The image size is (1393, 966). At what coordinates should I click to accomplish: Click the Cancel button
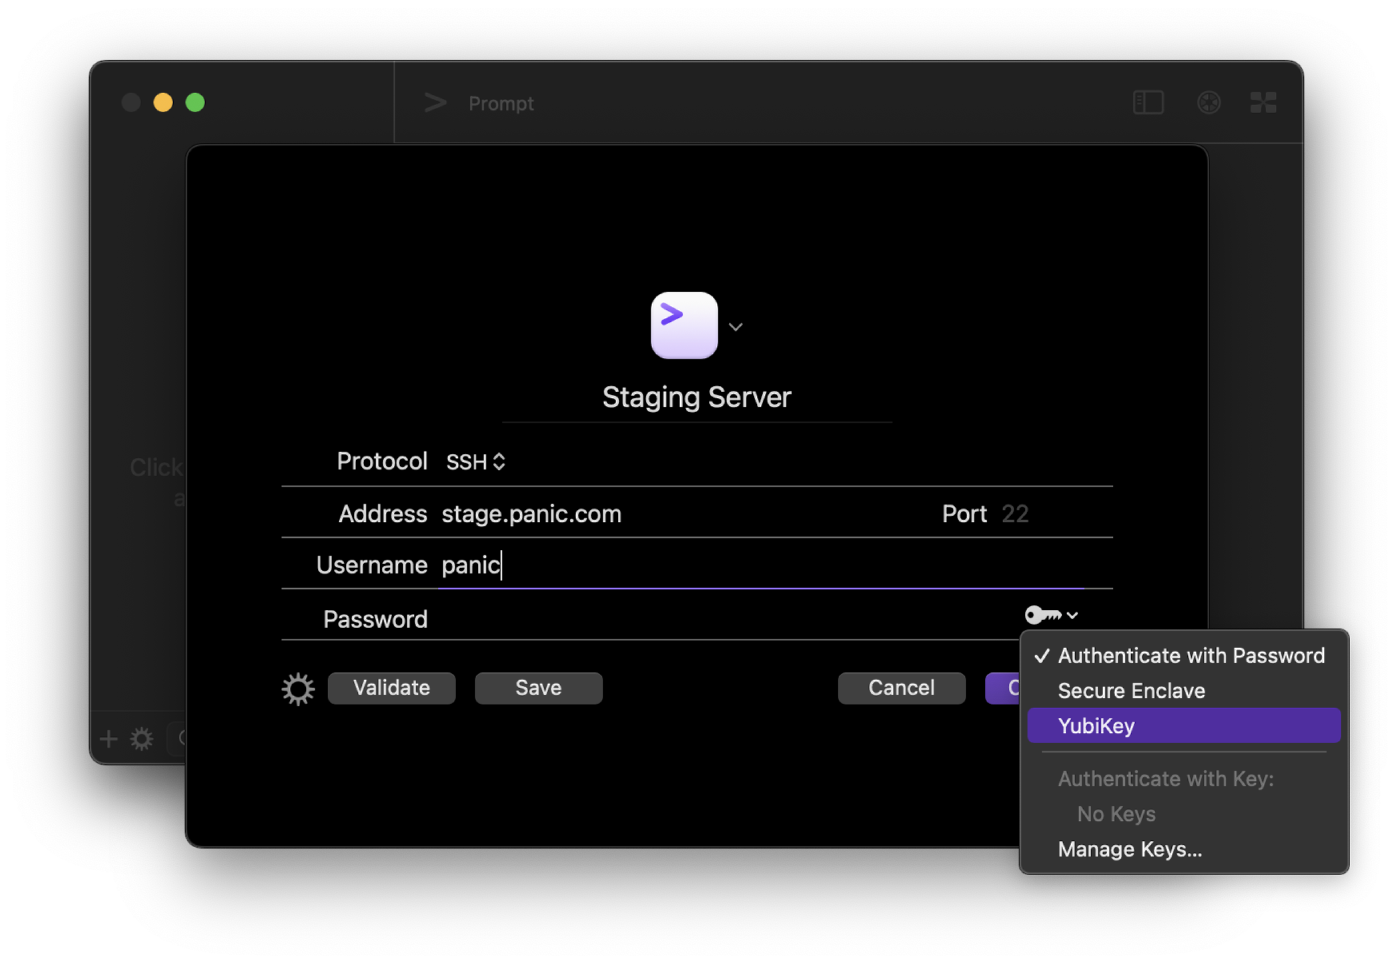click(x=902, y=688)
